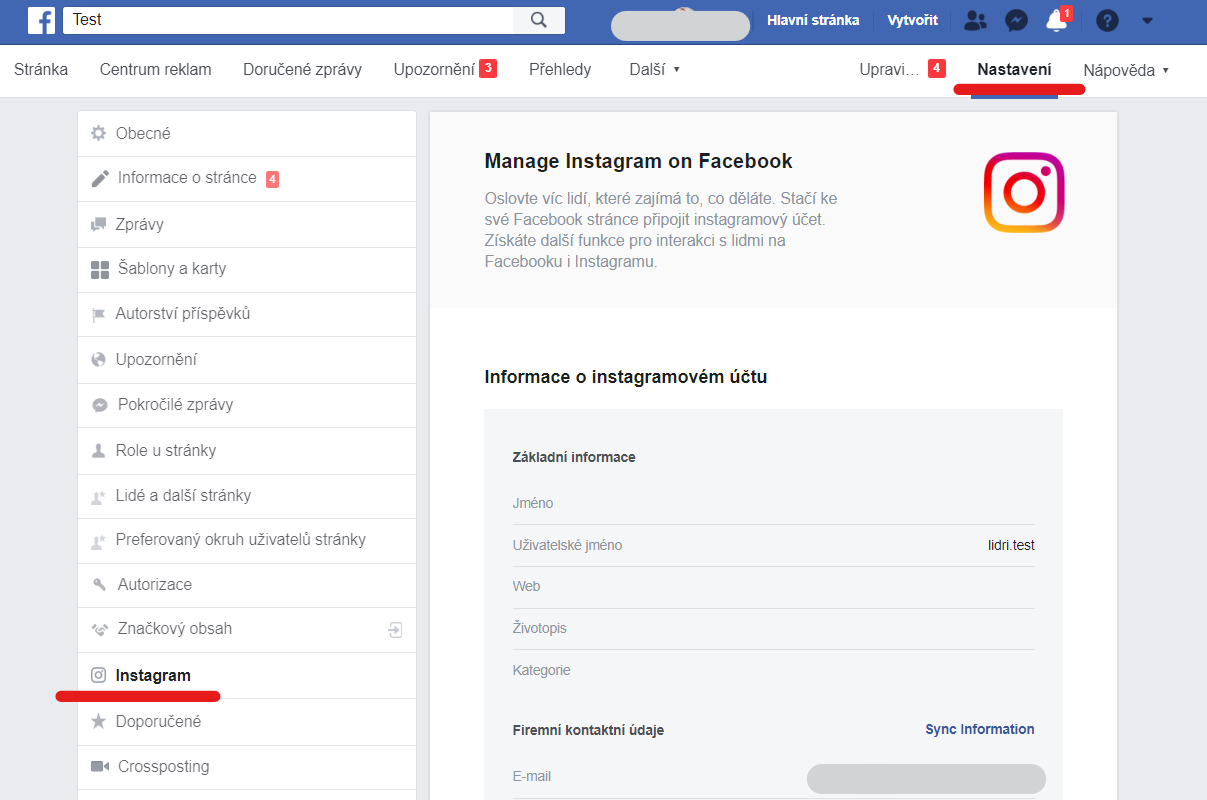This screenshot has width=1207, height=800.
Task: Click the Vytvořit link
Action: [912, 20]
